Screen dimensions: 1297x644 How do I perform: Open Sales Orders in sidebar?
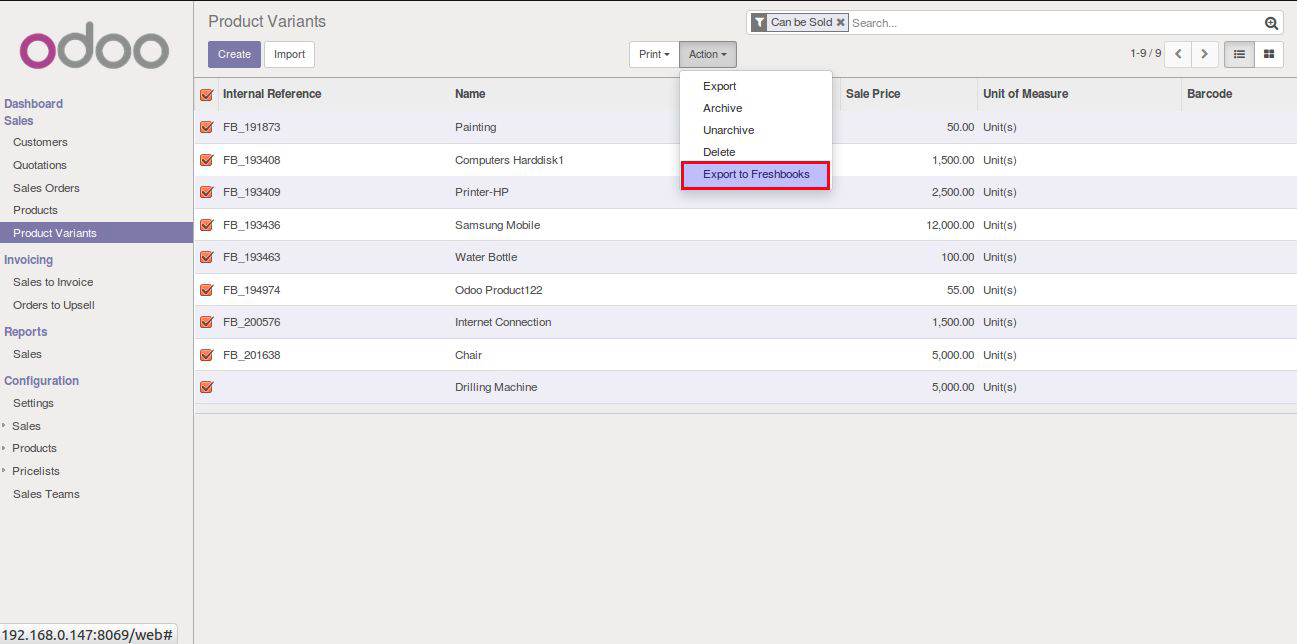tap(46, 188)
